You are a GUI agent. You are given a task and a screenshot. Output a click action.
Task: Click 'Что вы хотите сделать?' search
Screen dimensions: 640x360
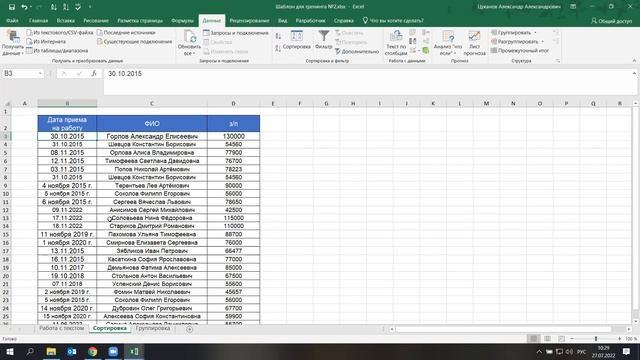(x=393, y=20)
